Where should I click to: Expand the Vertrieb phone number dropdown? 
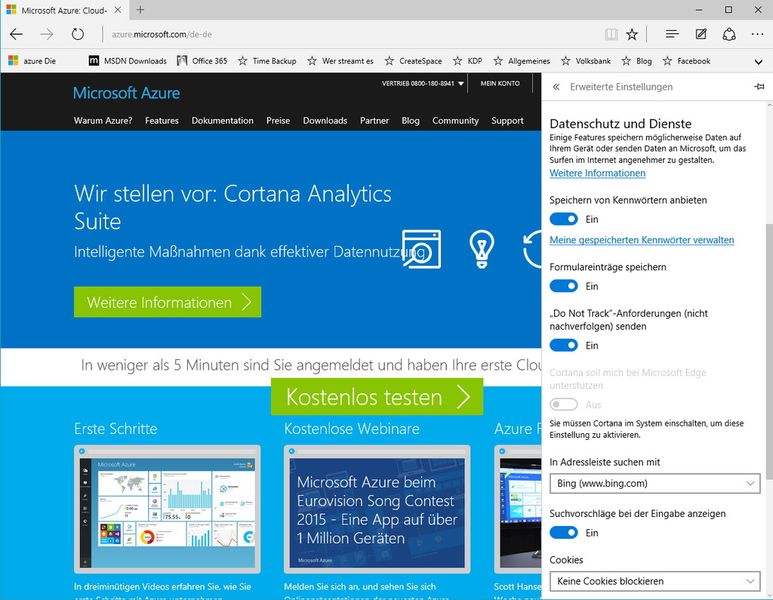[423, 83]
